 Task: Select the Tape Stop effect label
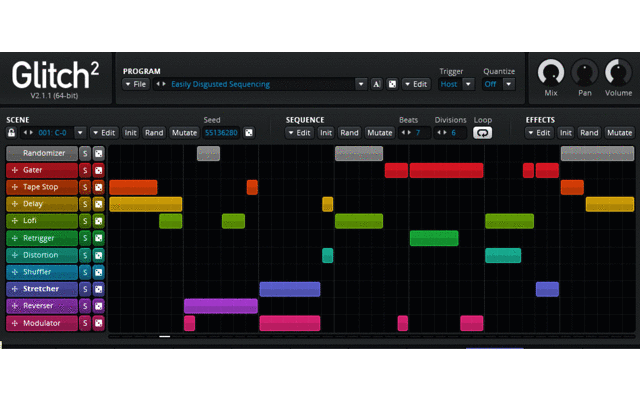pyautogui.click(x=42, y=187)
